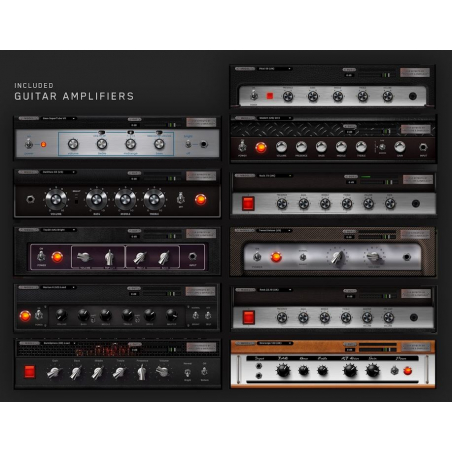Open the preset dropdown above the mesh-grille amp
Screen dimensions: 452x452
coord(58,343)
